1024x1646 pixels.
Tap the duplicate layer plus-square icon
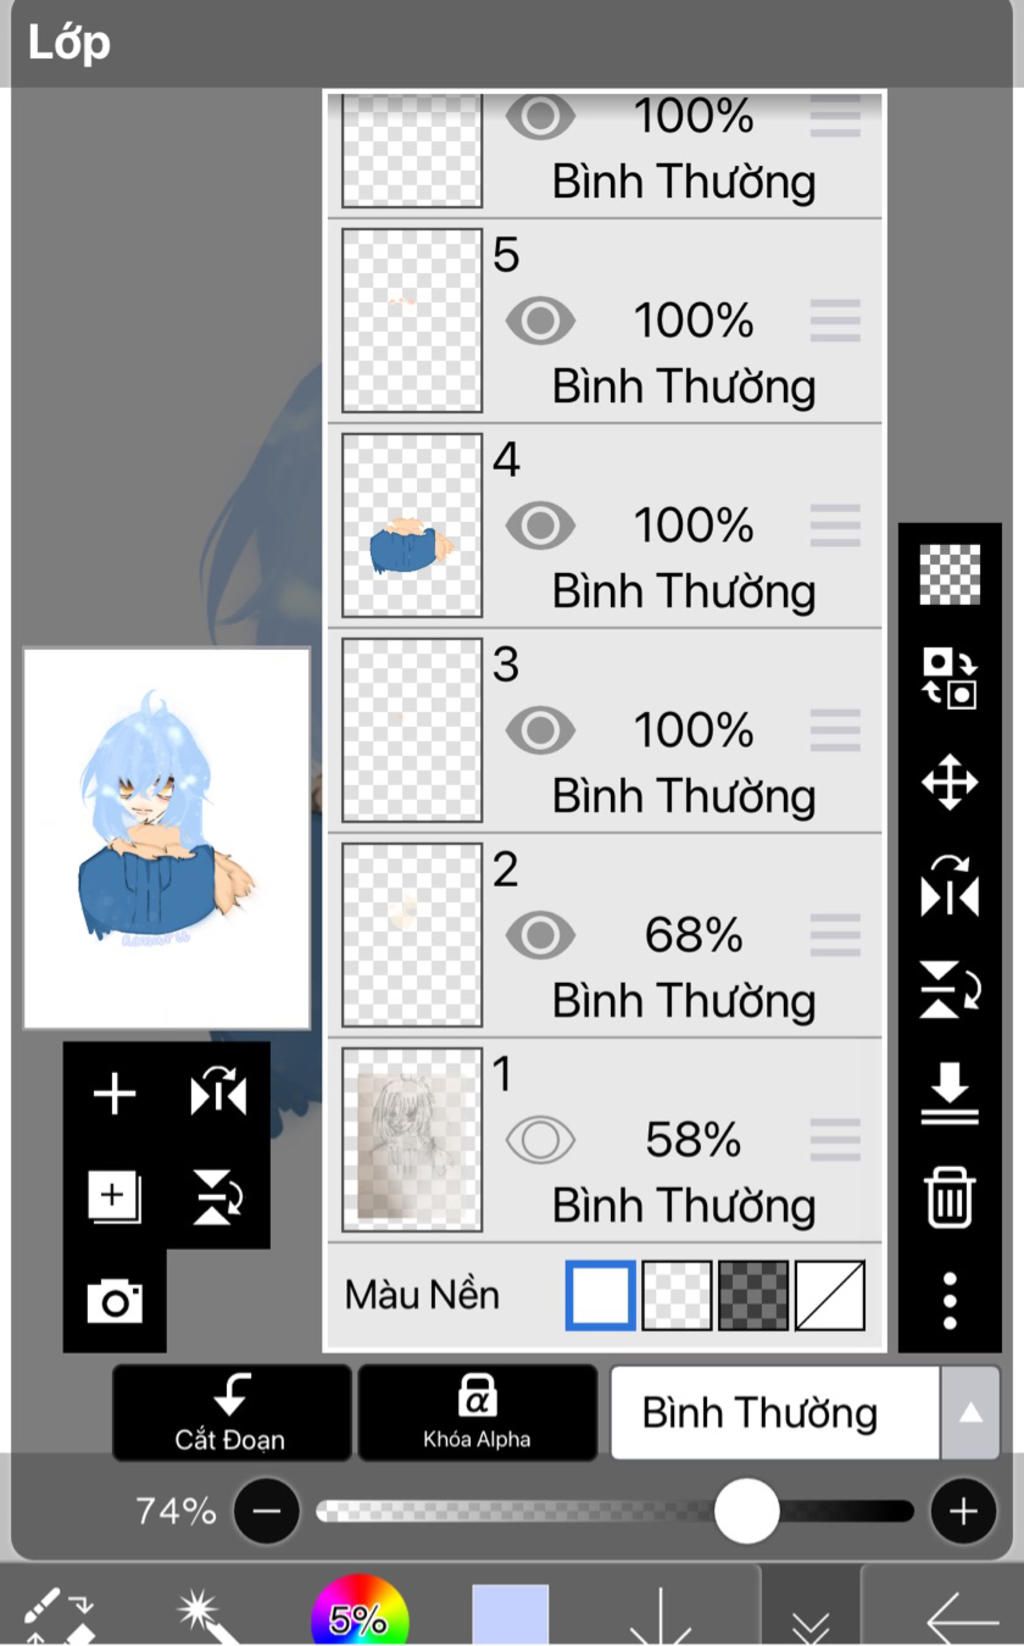(114, 1197)
